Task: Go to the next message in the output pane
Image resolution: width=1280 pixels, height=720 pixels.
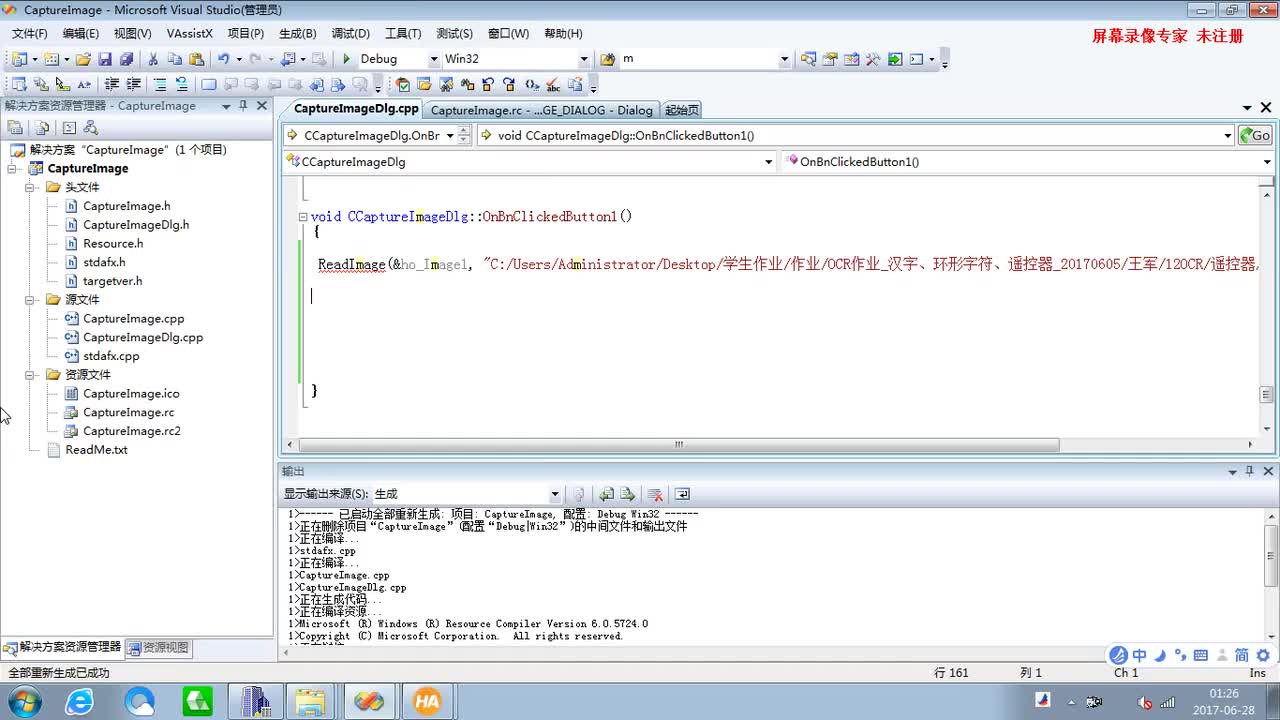Action: click(x=627, y=494)
